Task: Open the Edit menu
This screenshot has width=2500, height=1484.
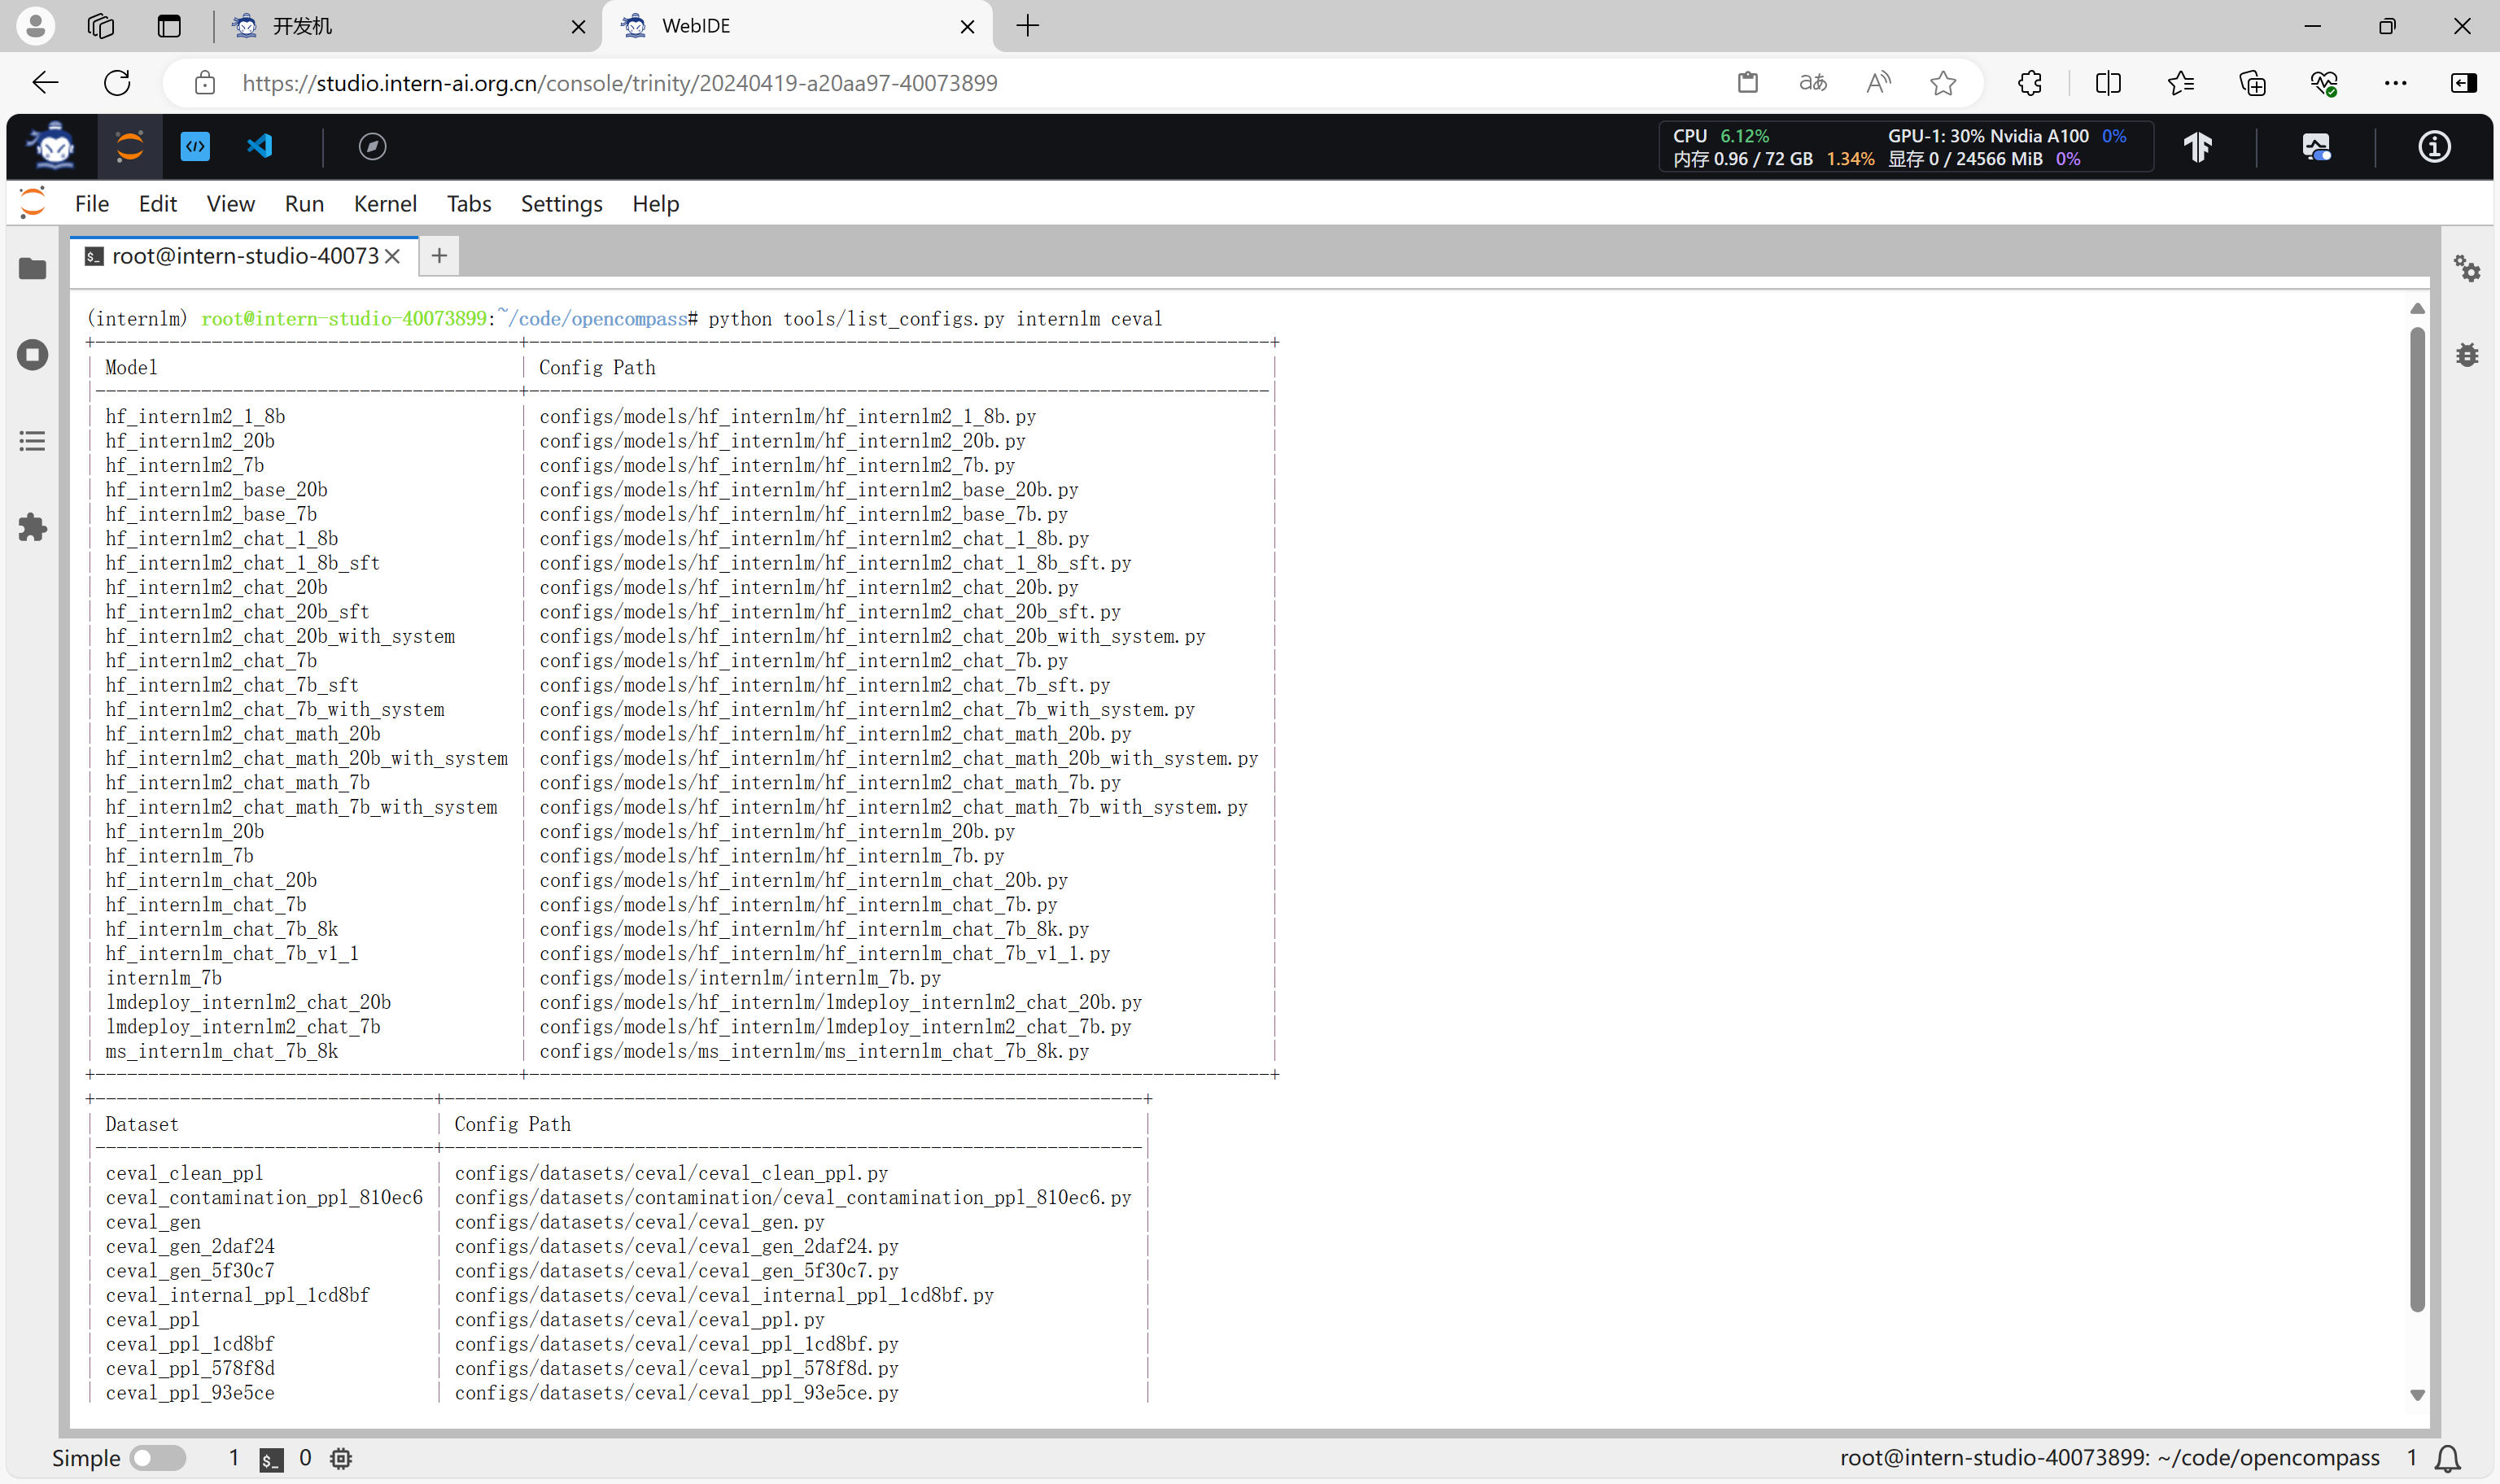Action: pyautogui.click(x=158, y=203)
